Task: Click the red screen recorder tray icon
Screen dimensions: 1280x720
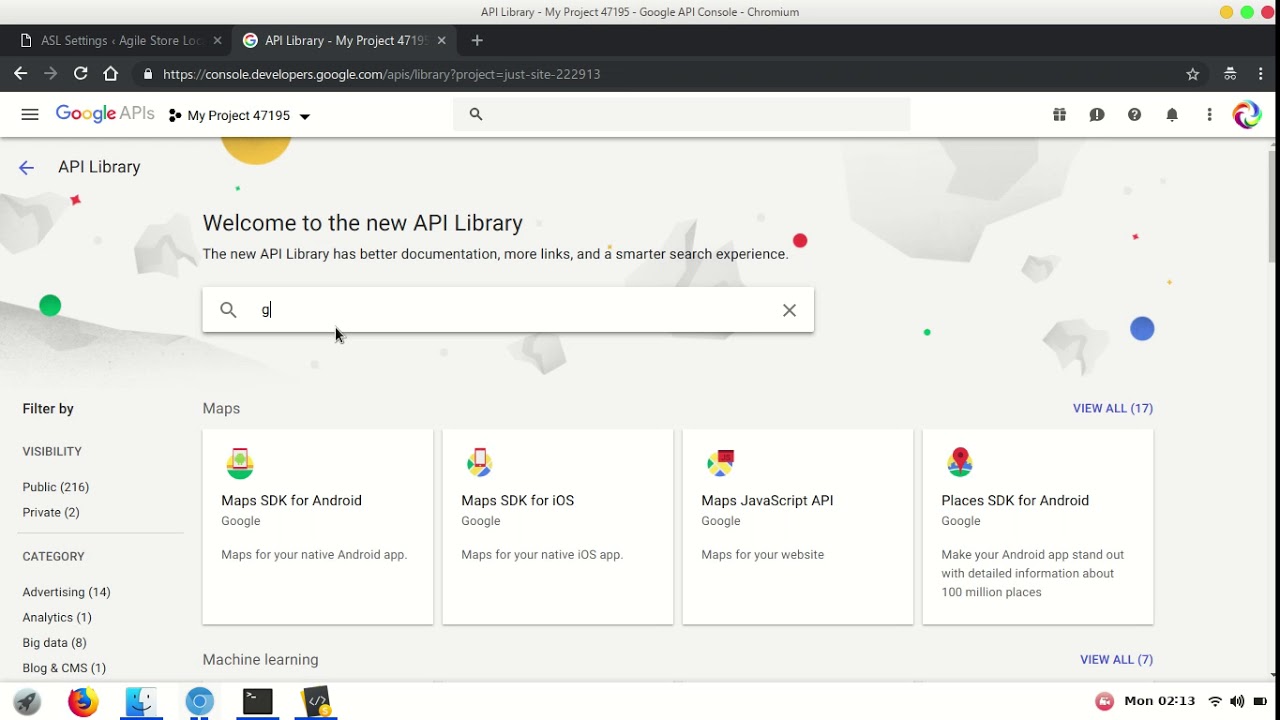Action: click(1104, 701)
